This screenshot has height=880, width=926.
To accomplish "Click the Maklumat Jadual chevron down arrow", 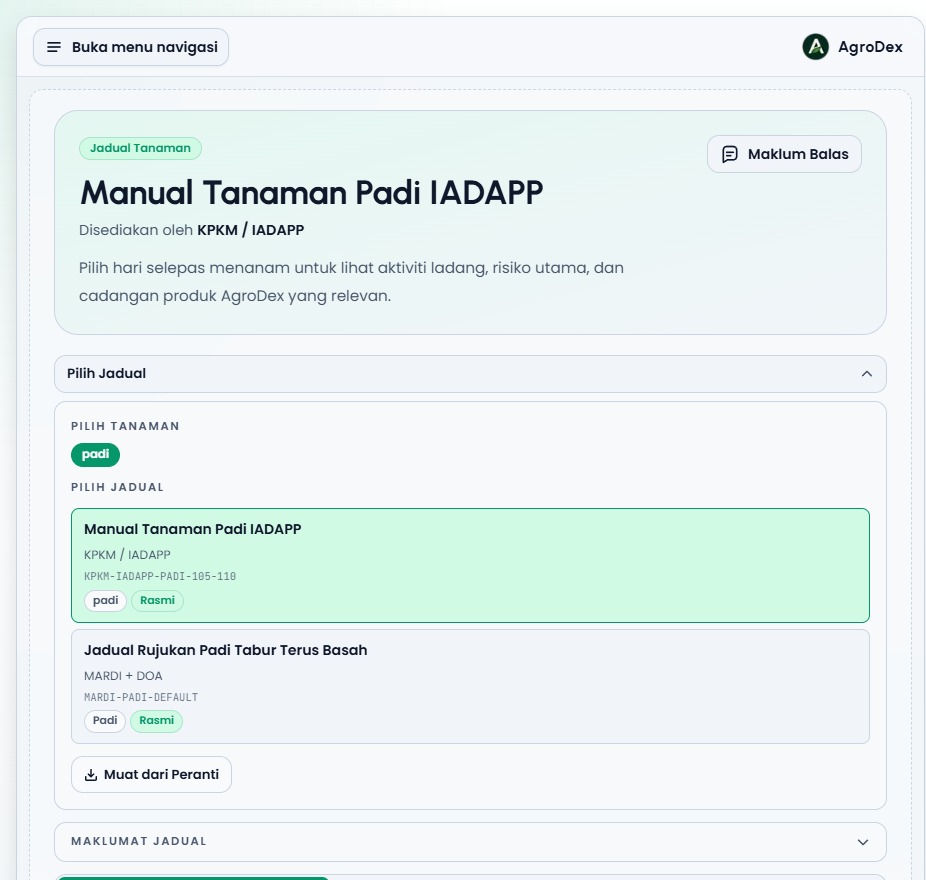I will coord(863,842).
